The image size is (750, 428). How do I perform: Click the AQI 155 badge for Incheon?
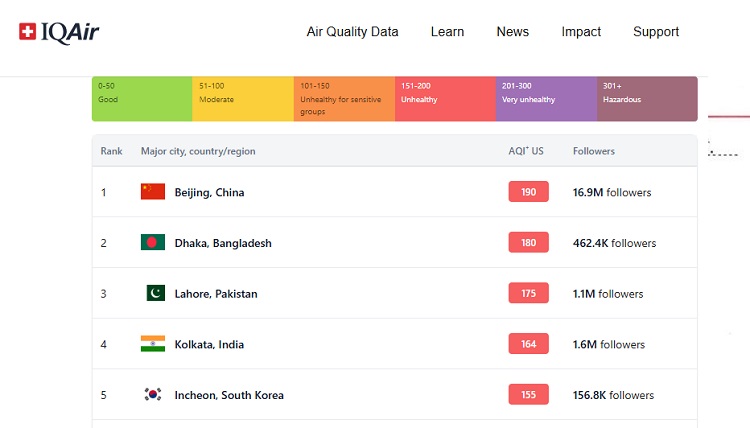pos(528,395)
